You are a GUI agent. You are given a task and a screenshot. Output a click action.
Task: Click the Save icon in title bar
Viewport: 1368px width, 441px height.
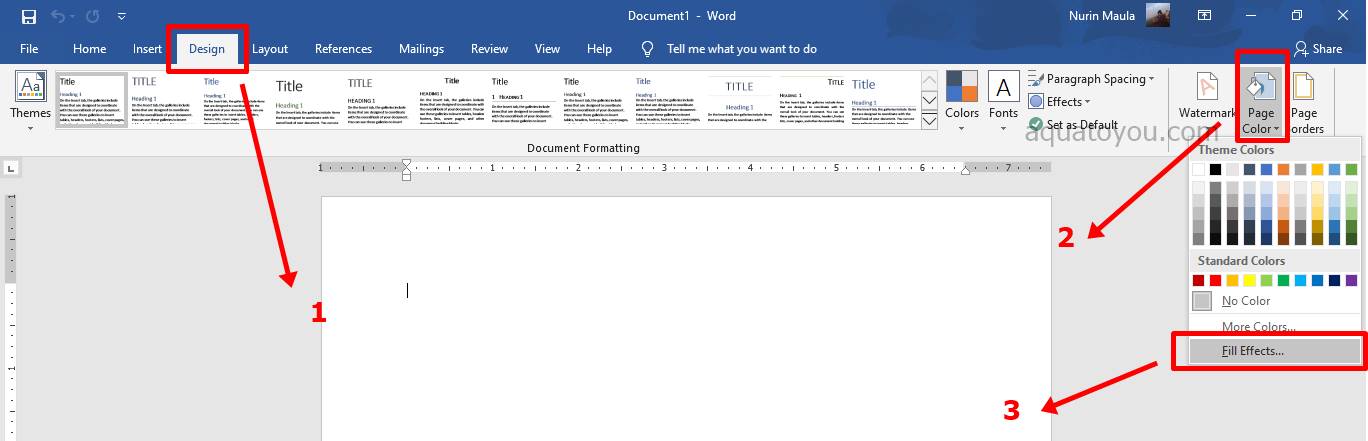28,16
